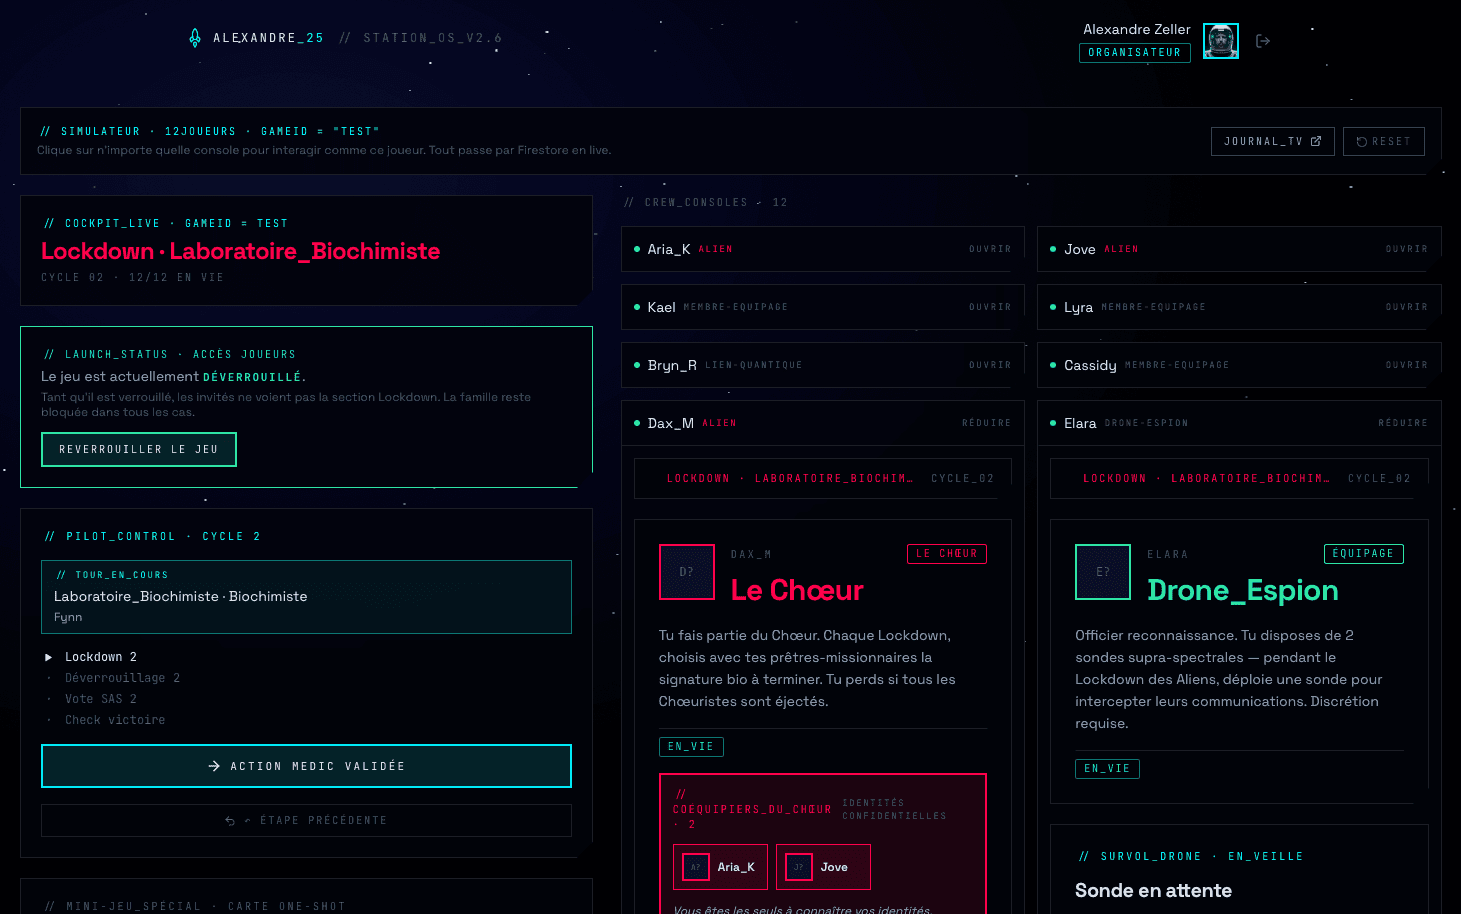This screenshot has height=914, width=1461.
Task: Click Lockdown · Laboratoire_Biochimiste title
Action: 241,251
